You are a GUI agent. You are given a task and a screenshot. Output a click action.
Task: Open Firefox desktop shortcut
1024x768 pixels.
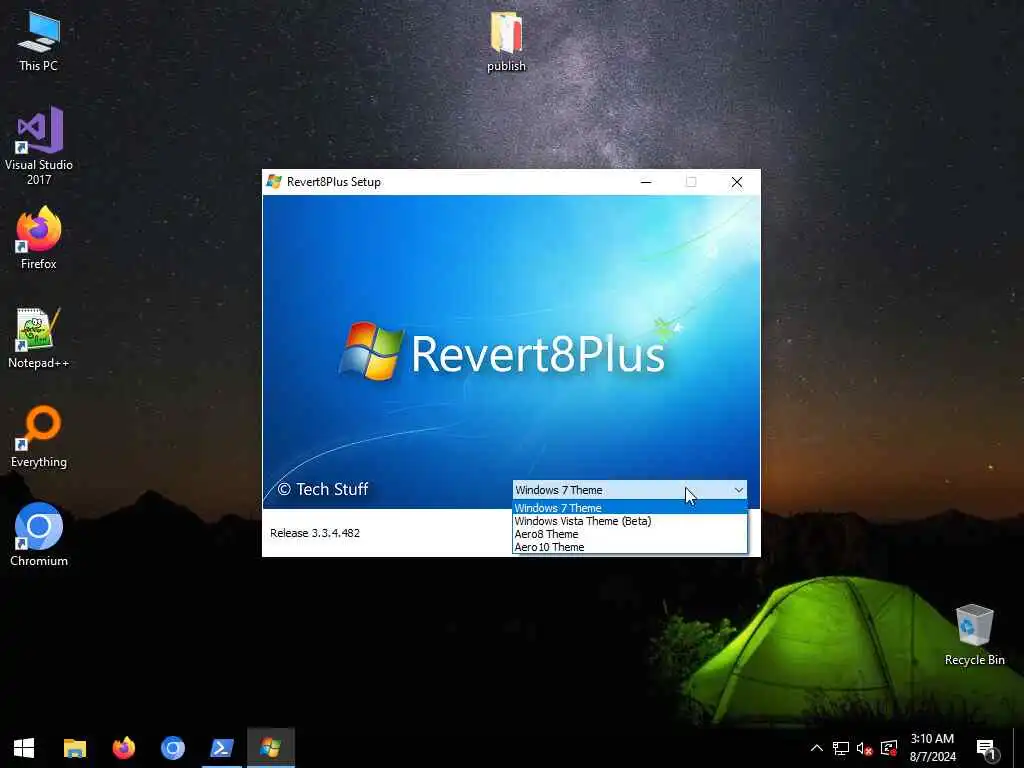tap(39, 238)
